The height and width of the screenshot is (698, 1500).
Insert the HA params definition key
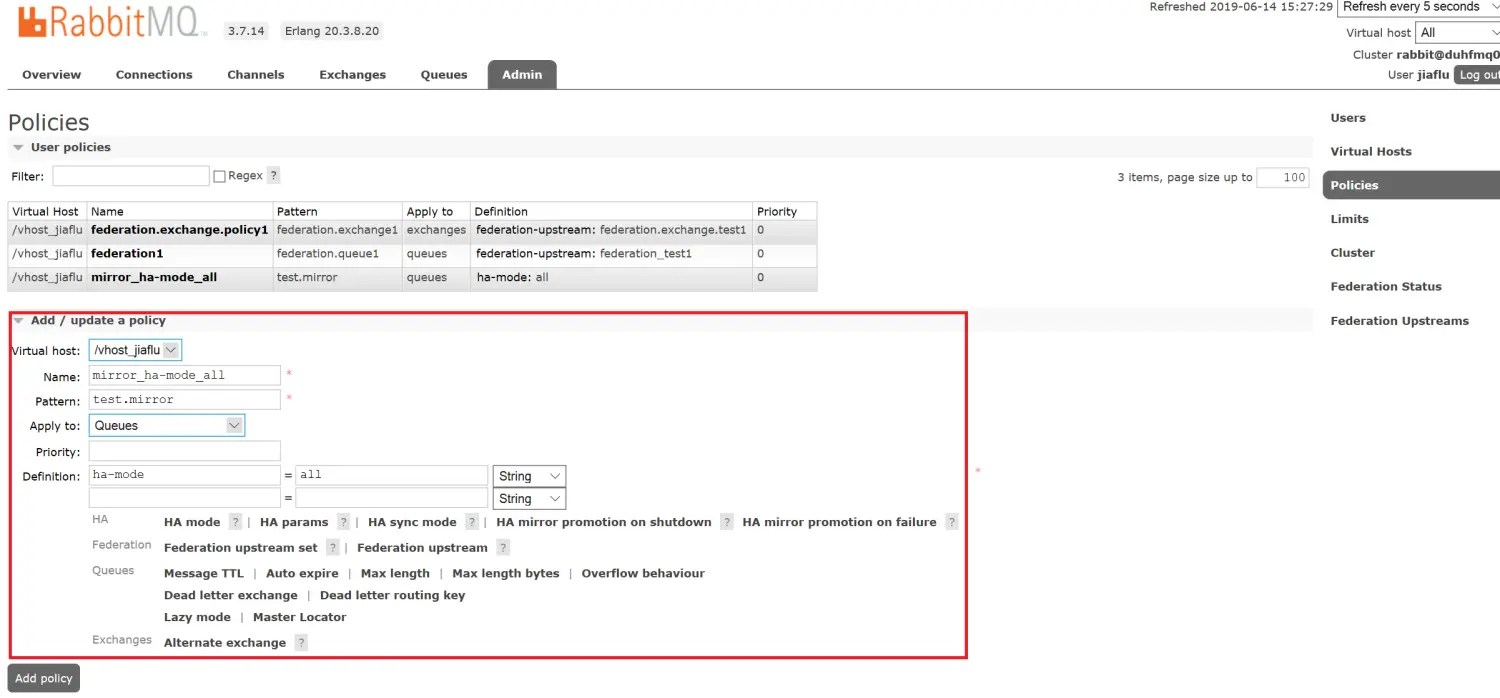[294, 522]
